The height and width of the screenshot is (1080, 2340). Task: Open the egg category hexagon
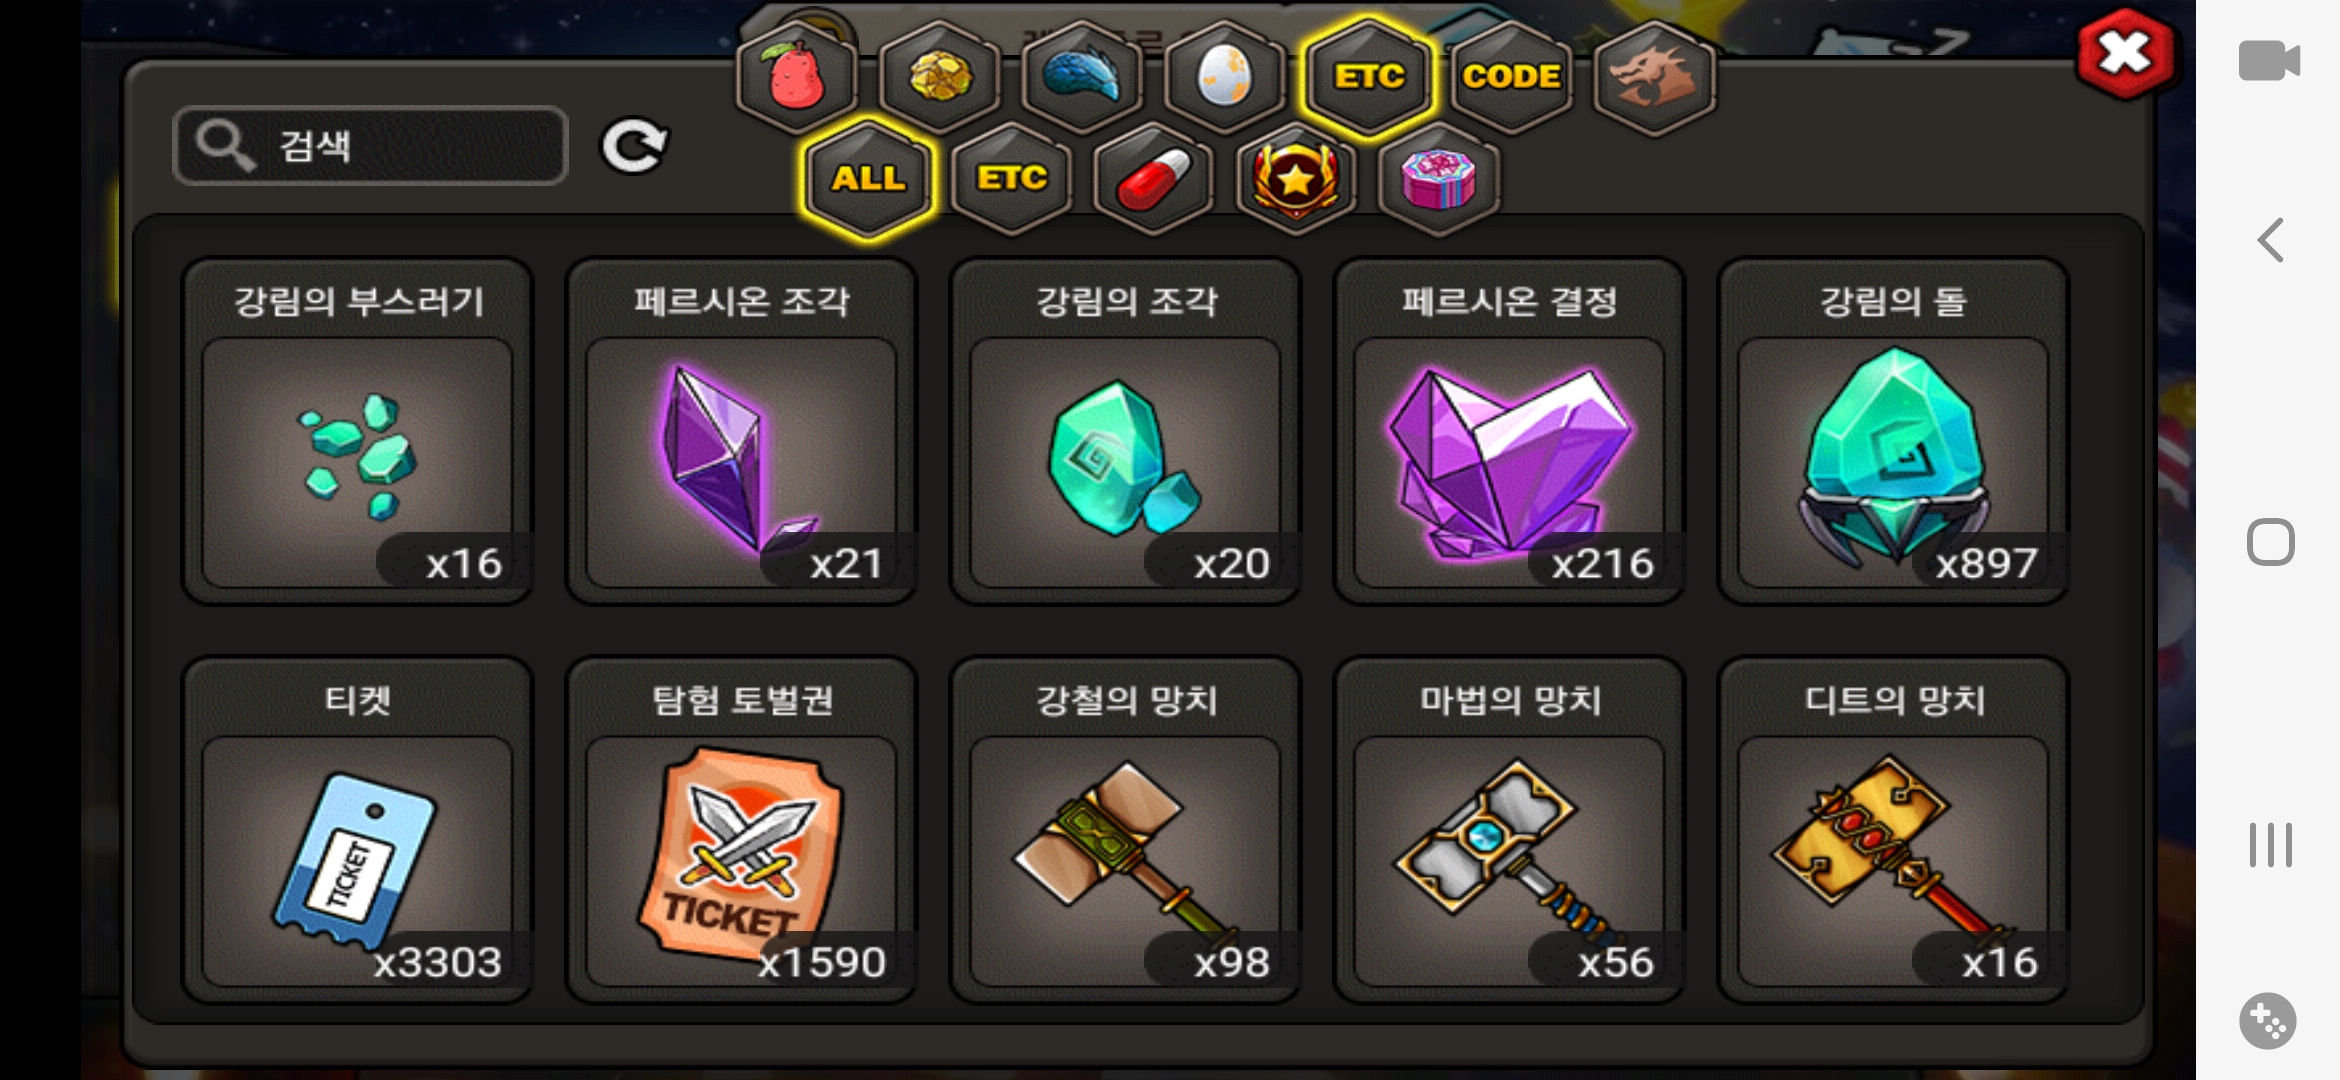(x=1225, y=77)
